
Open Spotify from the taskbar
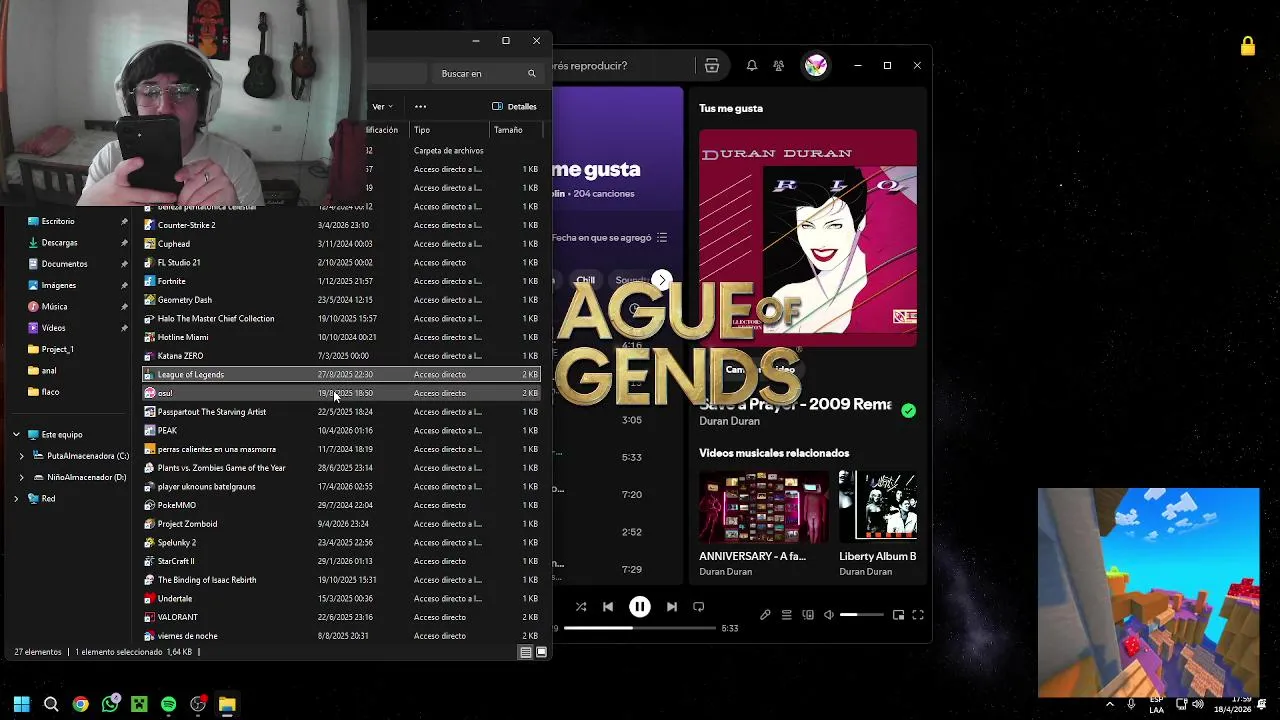168,704
